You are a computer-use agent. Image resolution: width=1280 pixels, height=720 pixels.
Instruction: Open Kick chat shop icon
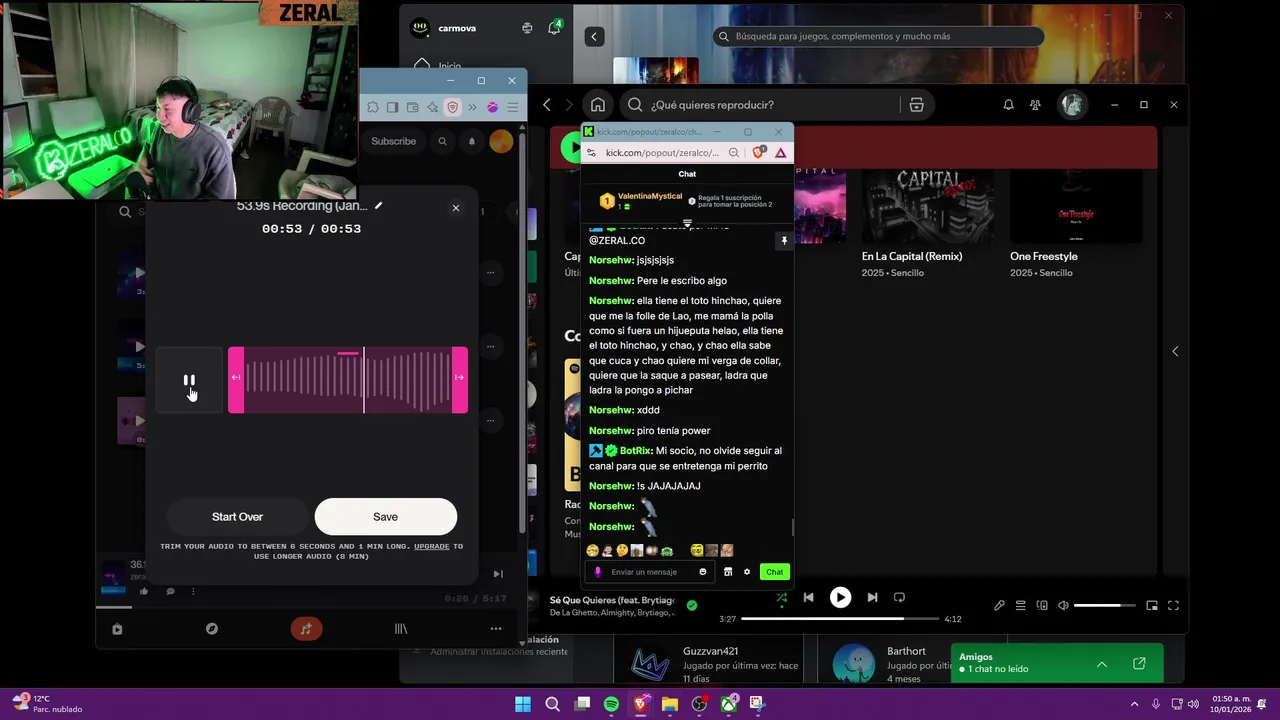click(728, 572)
